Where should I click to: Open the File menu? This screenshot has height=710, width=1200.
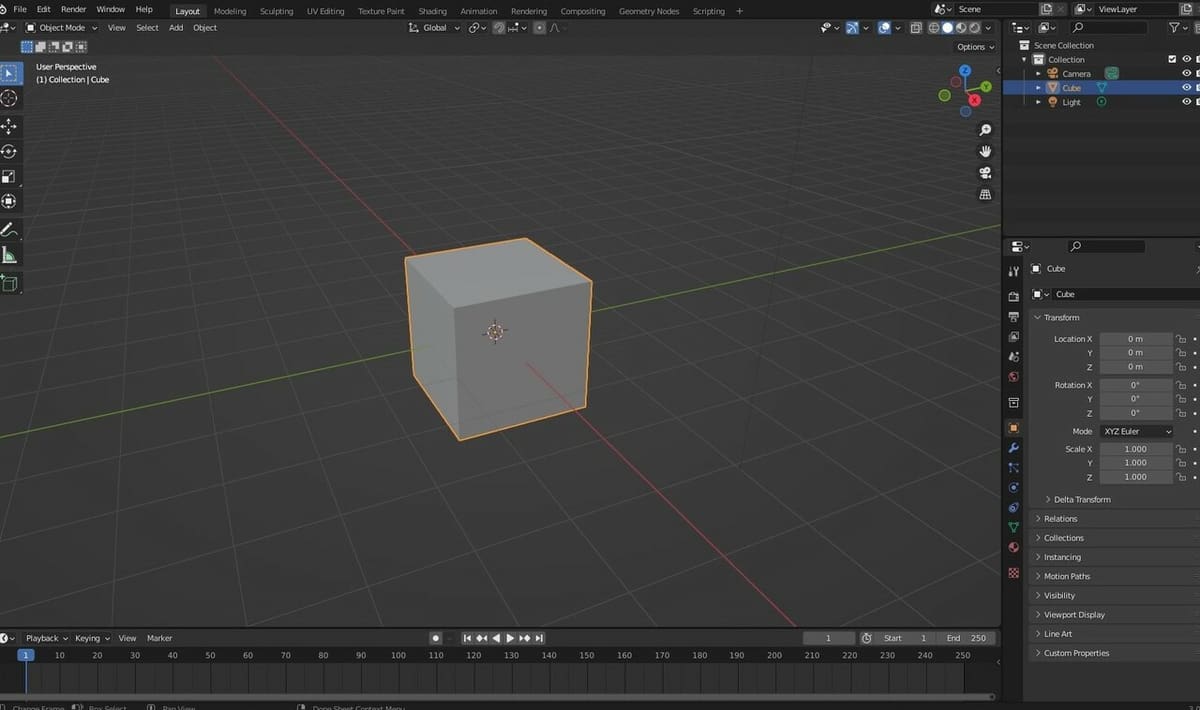click(x=20, y=9)
